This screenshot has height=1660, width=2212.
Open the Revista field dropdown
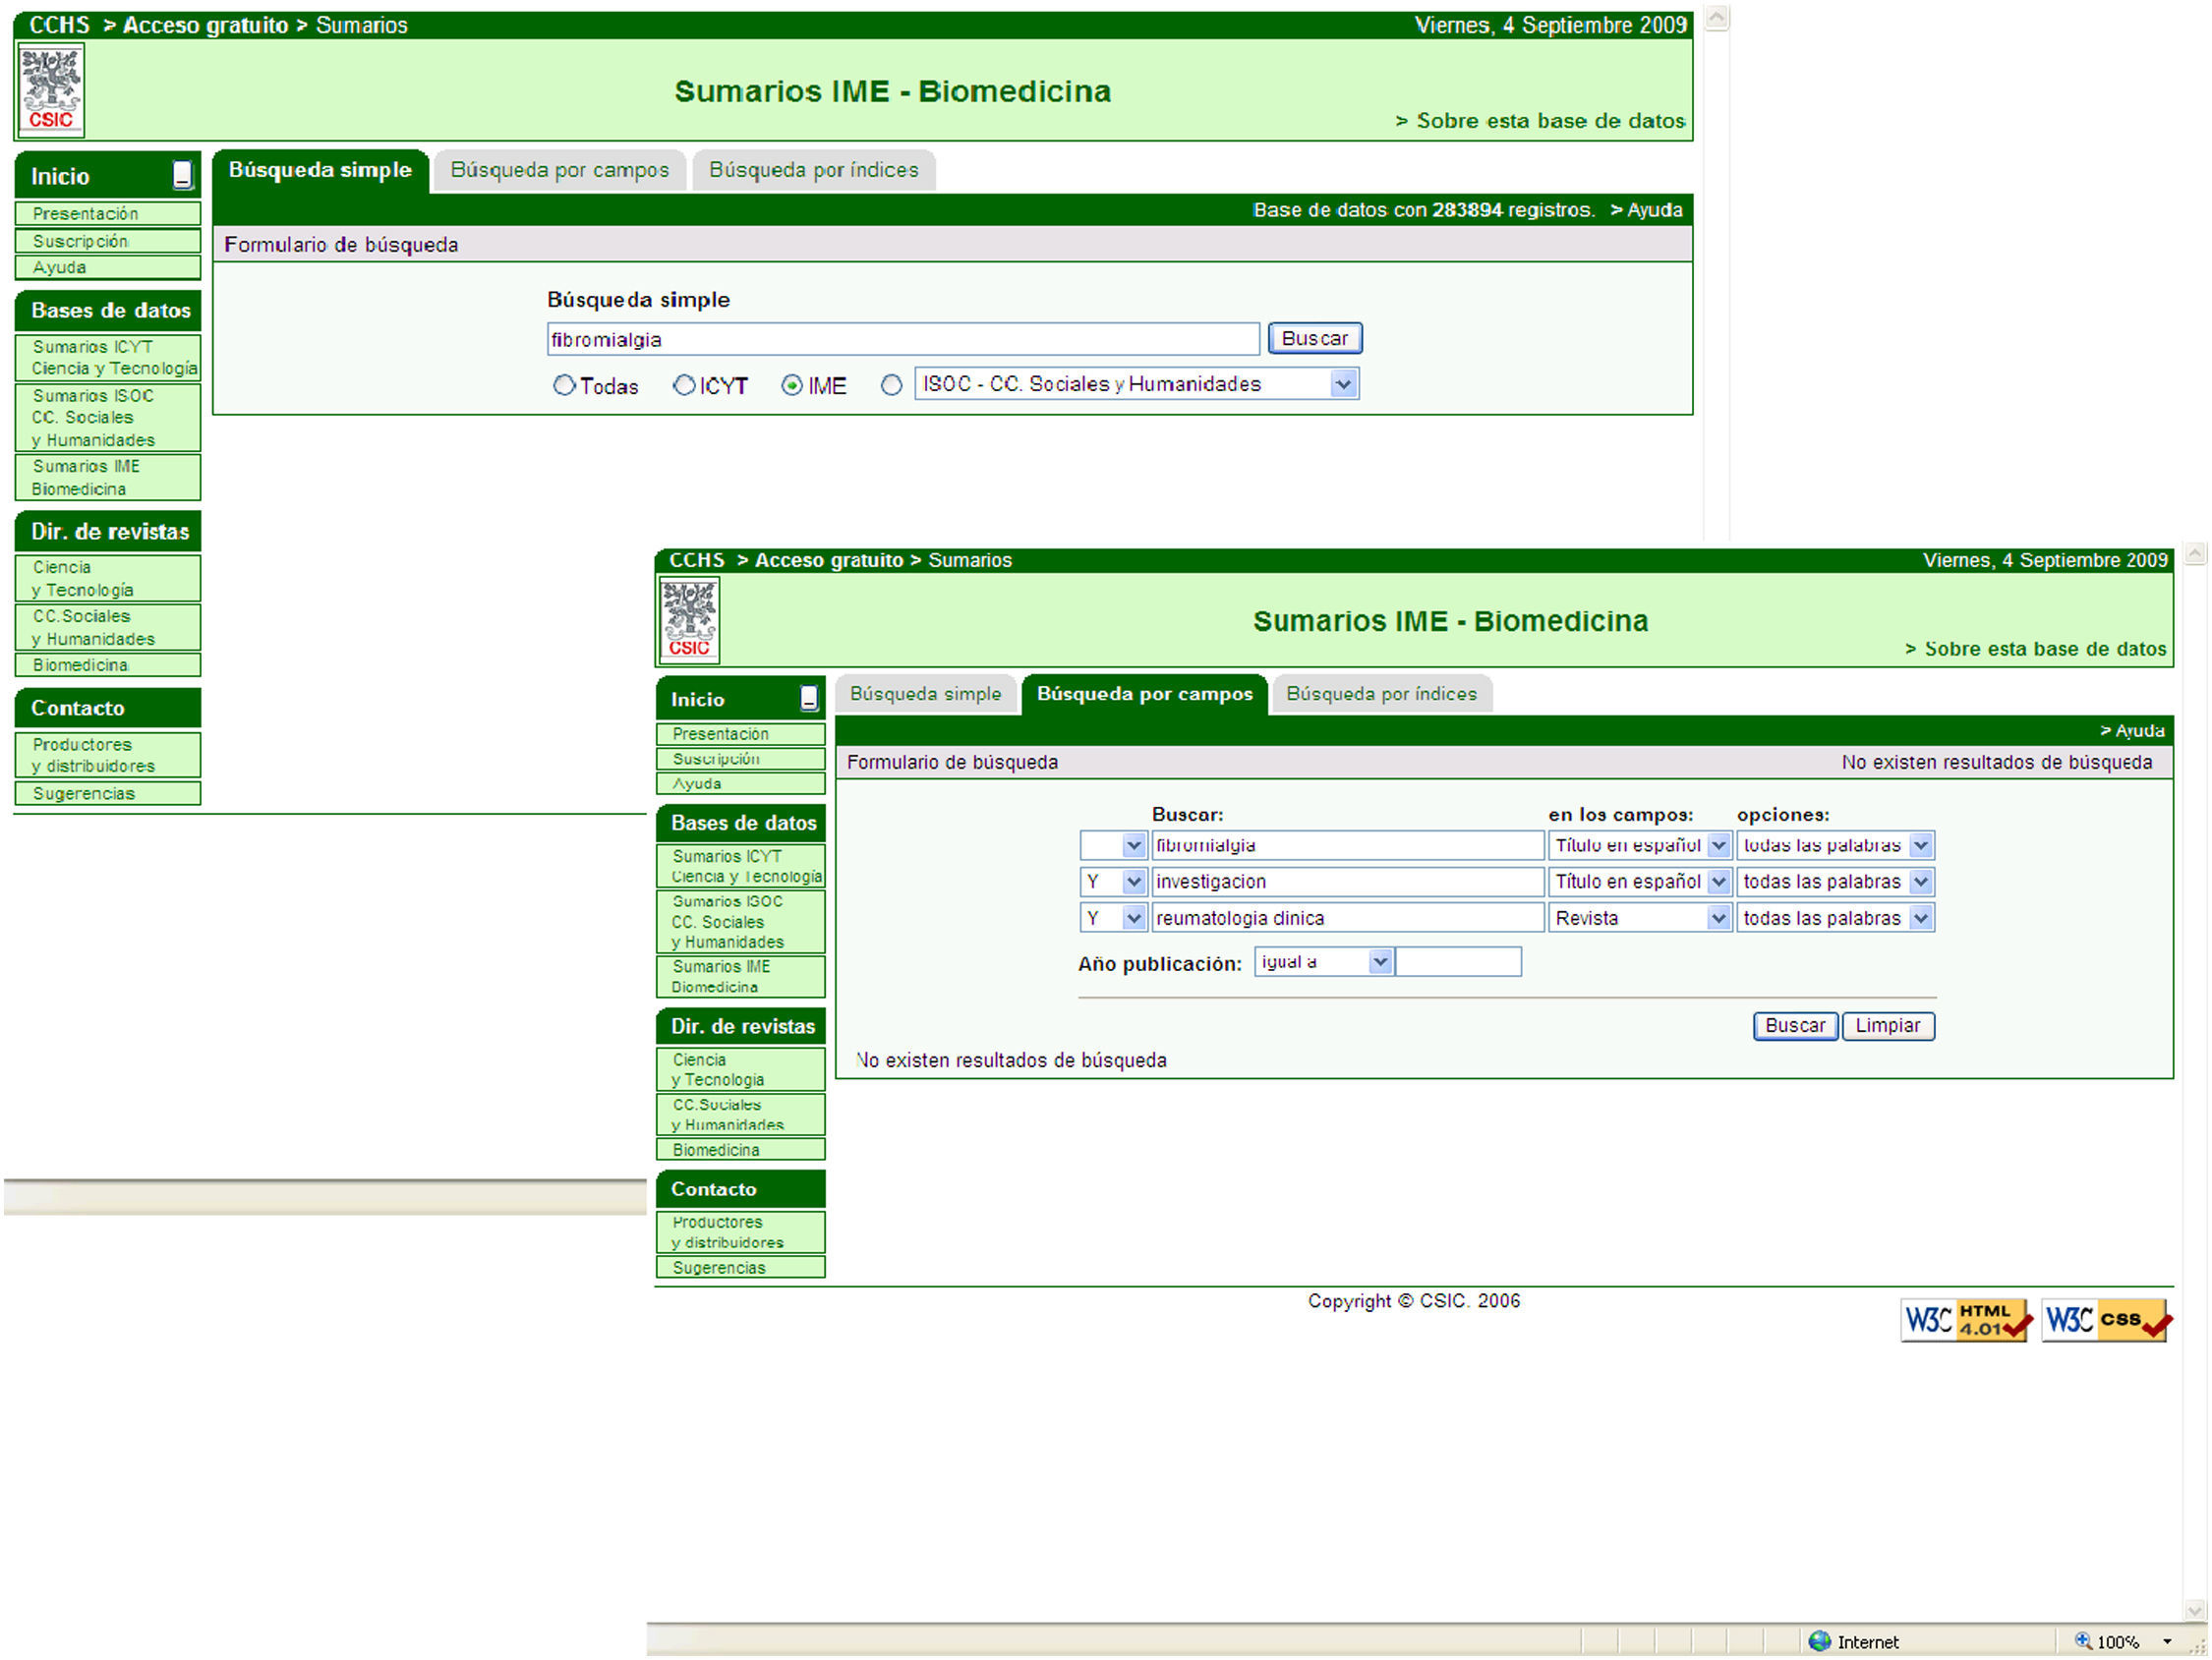(1718, 918)
